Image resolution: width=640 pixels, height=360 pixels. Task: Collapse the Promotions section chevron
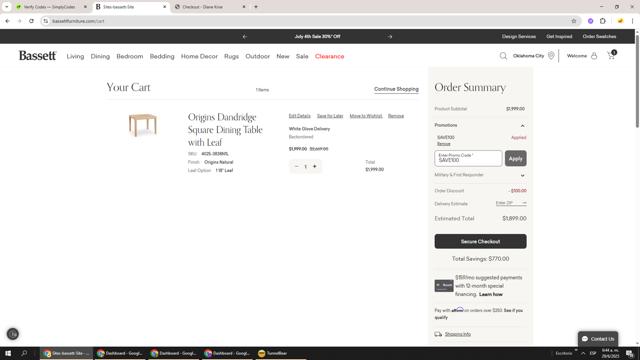coord(522,126)
